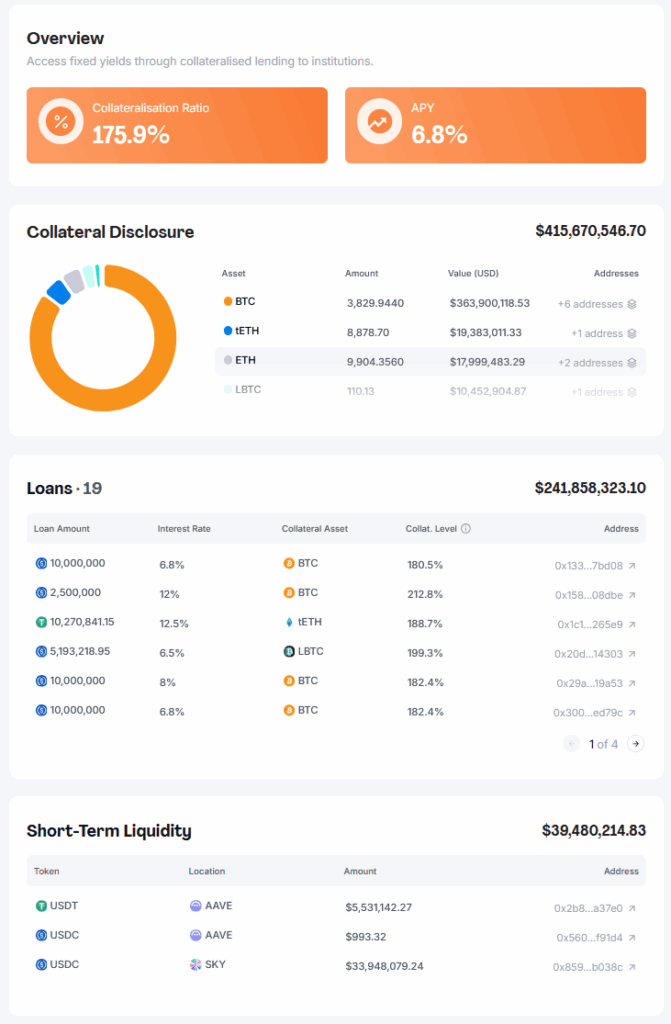Viewport: 671px width, 1024px height.
Task: Click collateral level 199.3%
Action: [x=425, y=653]
